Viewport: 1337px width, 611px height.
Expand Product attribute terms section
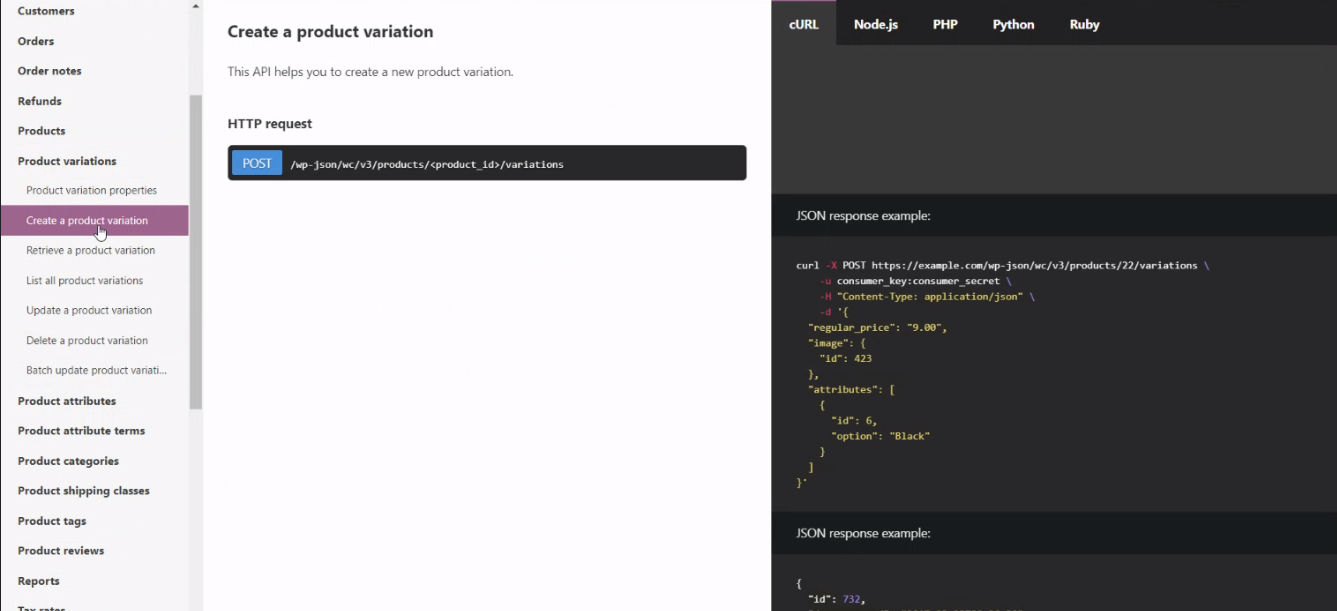[x=81, y=431]
